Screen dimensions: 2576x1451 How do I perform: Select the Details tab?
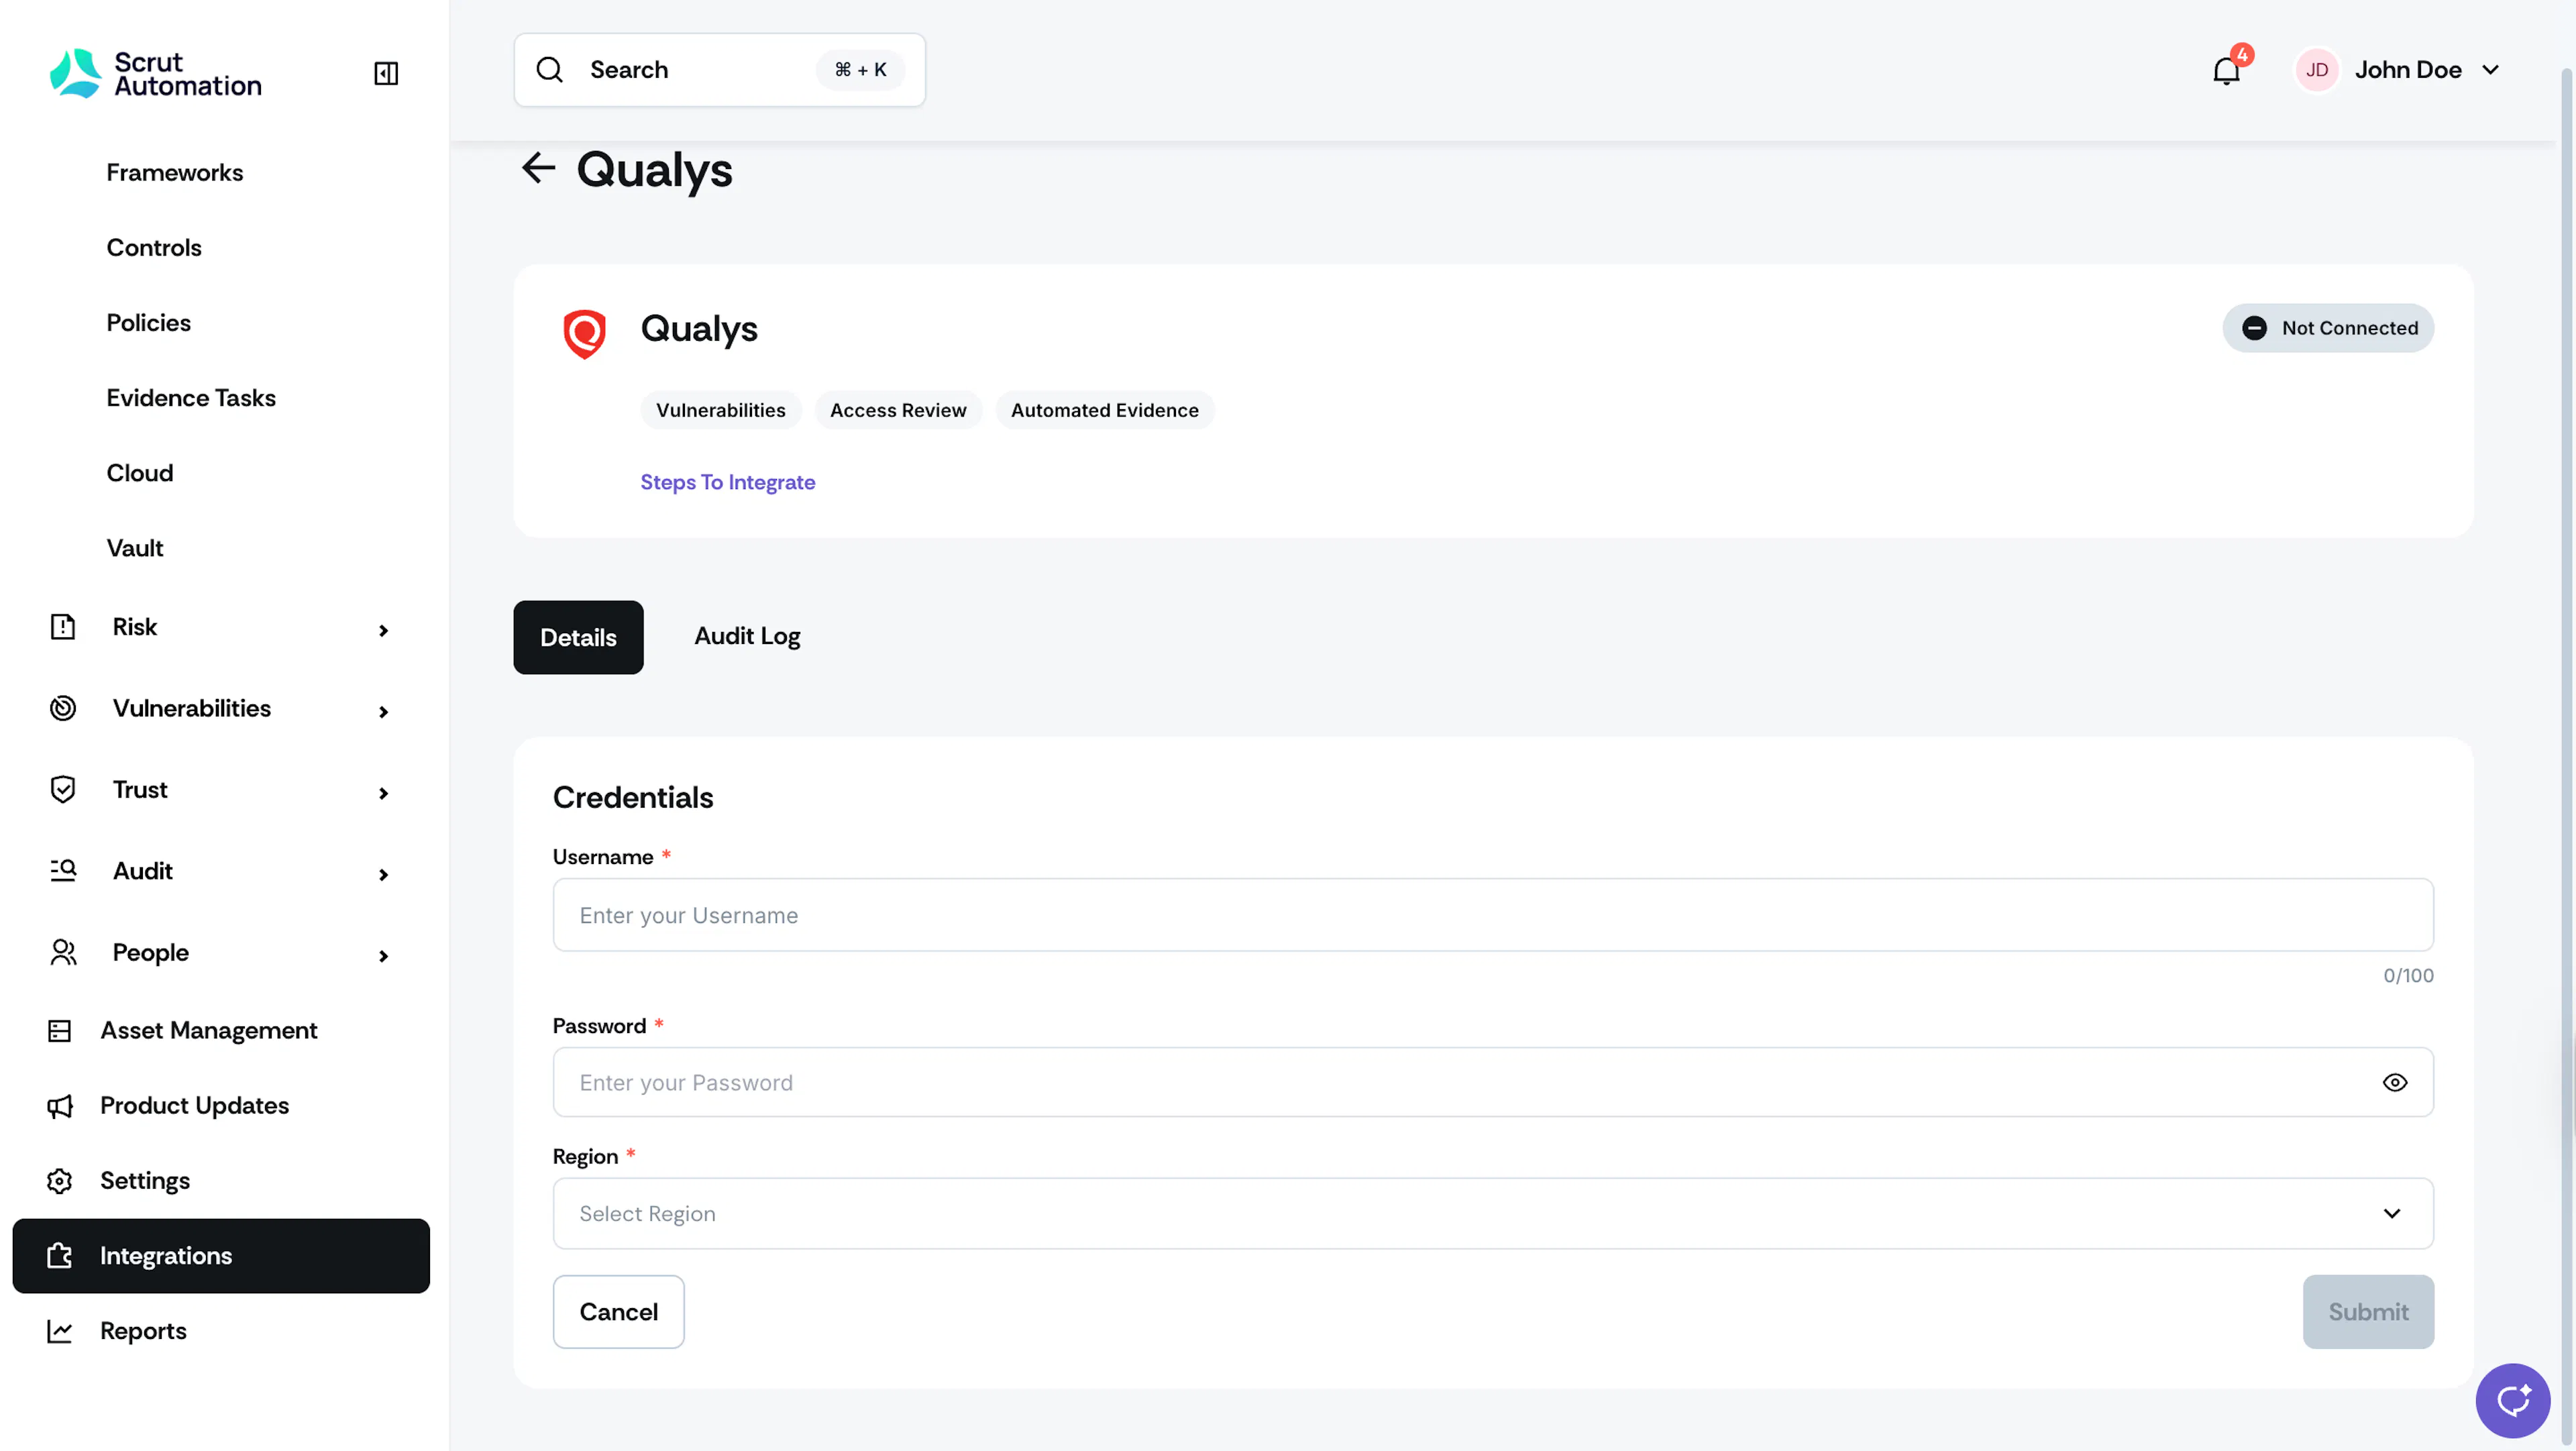click(x=578, y=637)
